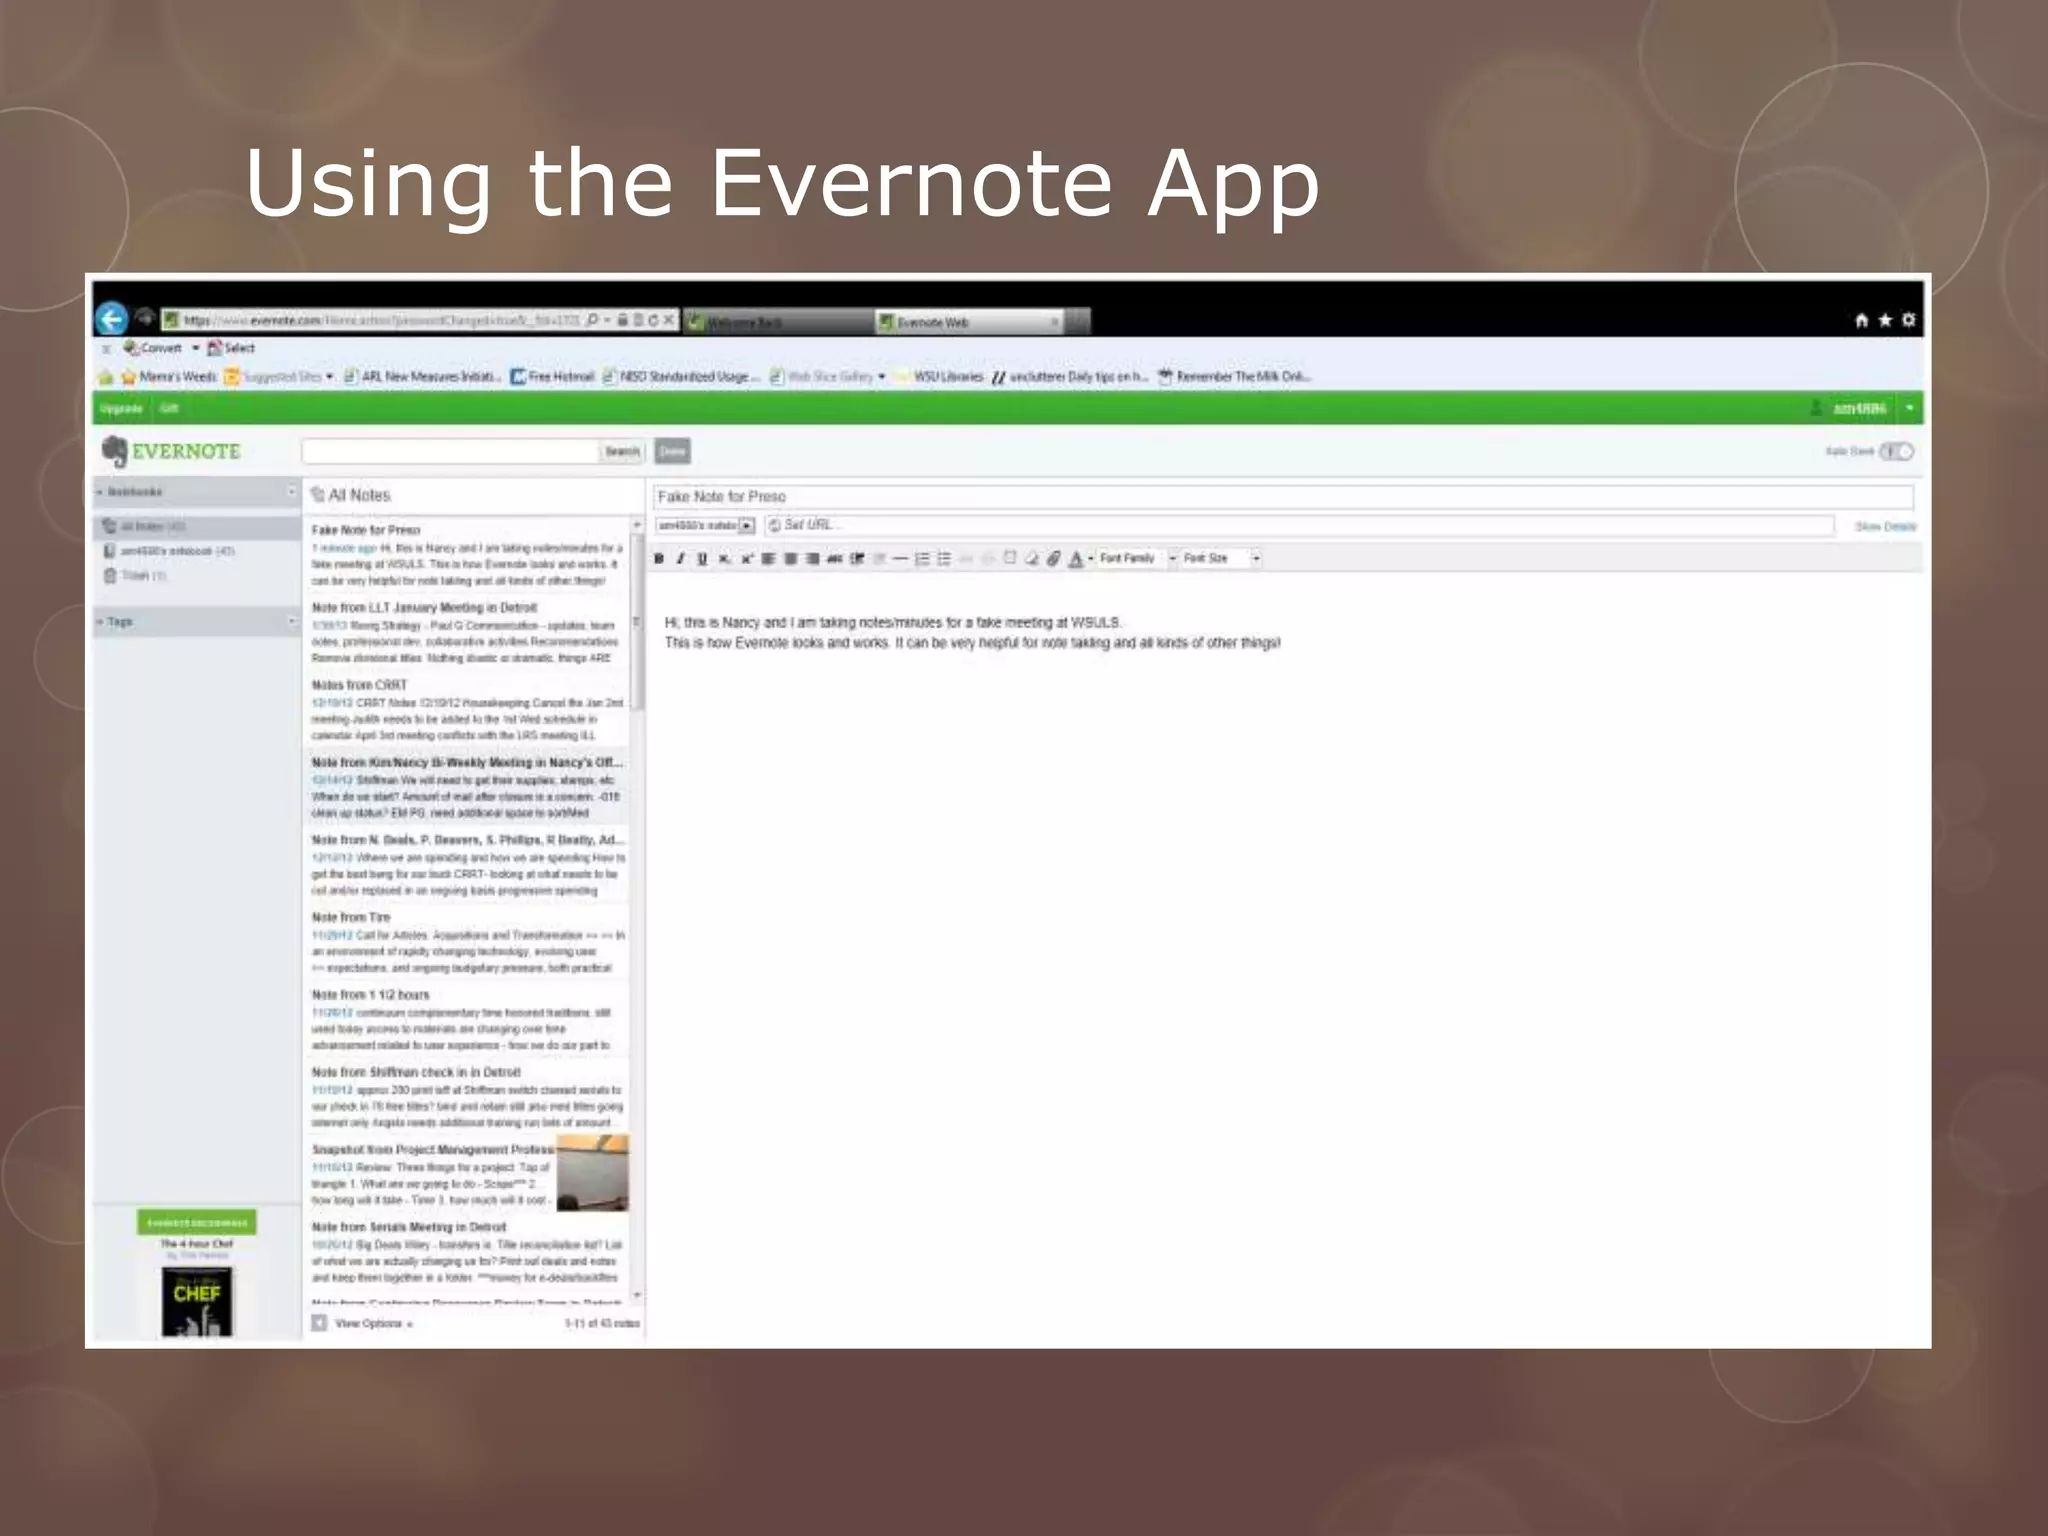Click the Set URL field

pyautogui.click(x=1299, y=525)
